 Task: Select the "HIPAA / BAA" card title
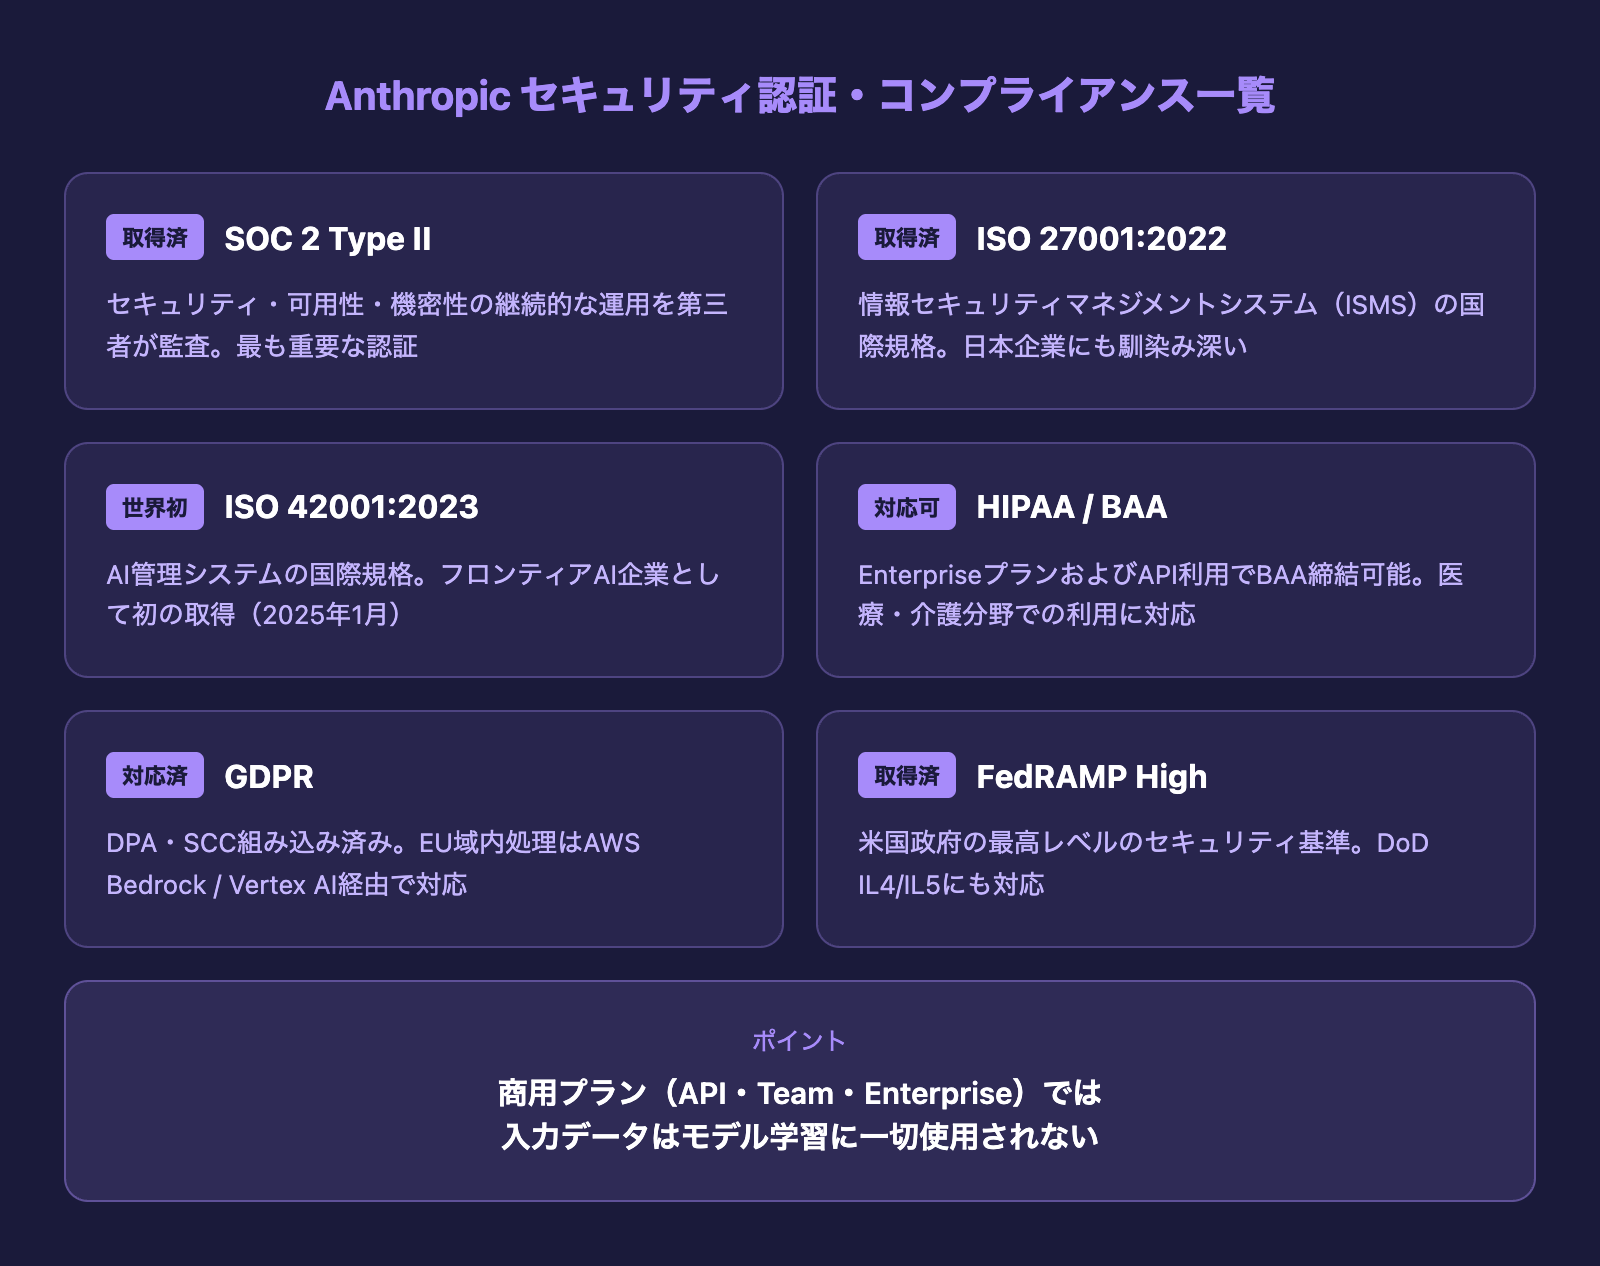[1071, 507]
